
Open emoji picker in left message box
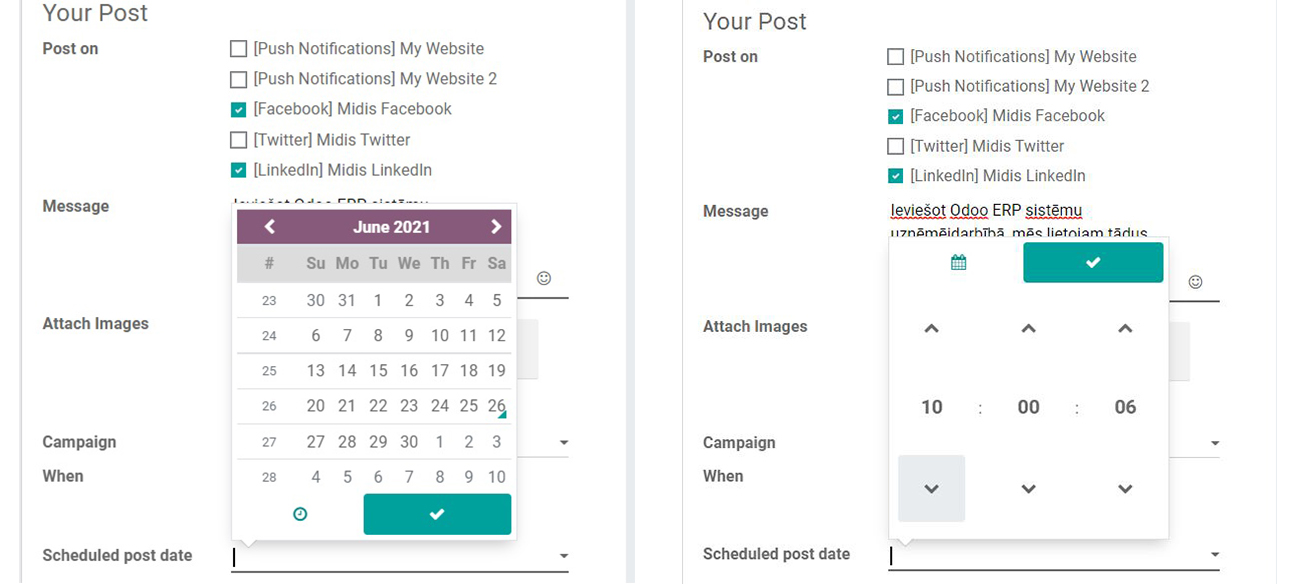point(544,278)
